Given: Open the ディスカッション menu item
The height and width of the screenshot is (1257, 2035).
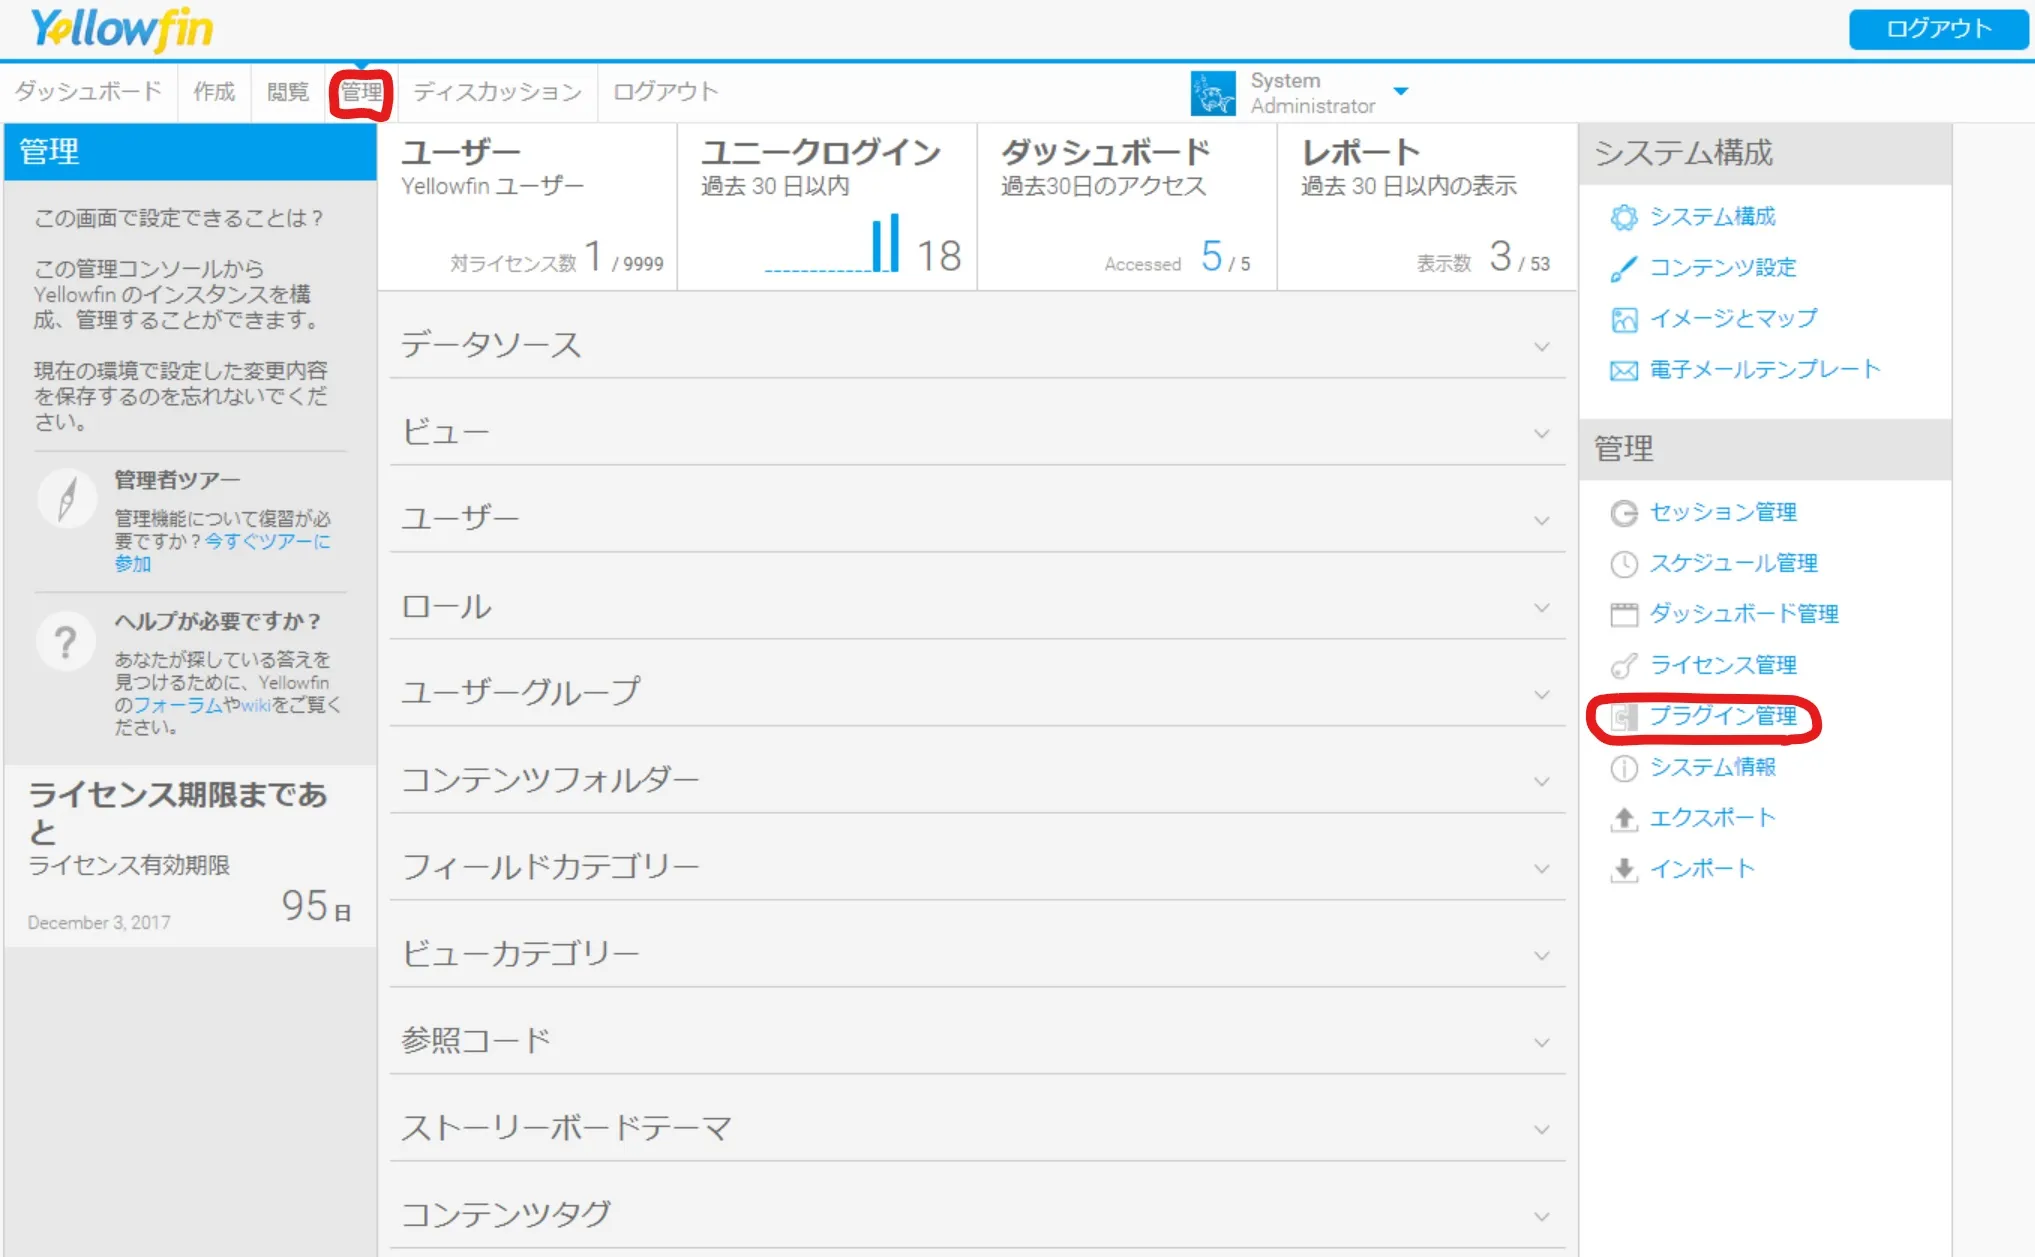Looking at the screenshot, I should click(497, 91).
